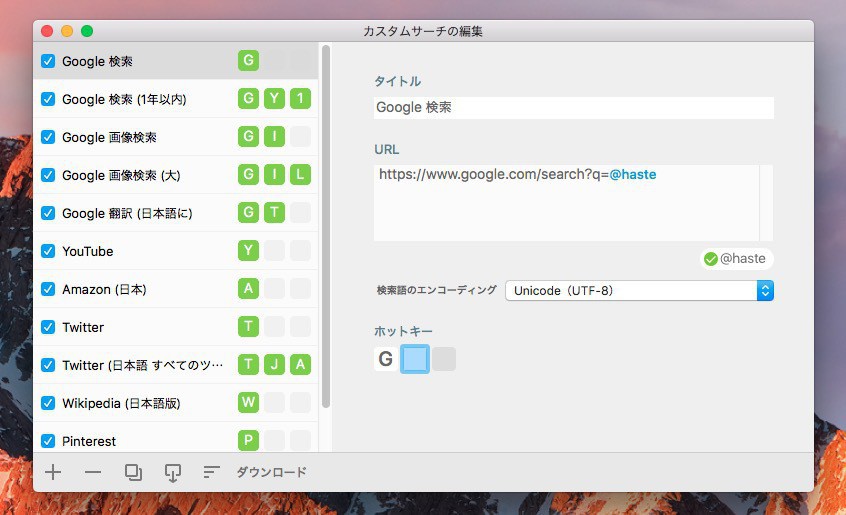Click T badge on Google 翻訳 row
846x515 pixels.
(x=274, y=212)
